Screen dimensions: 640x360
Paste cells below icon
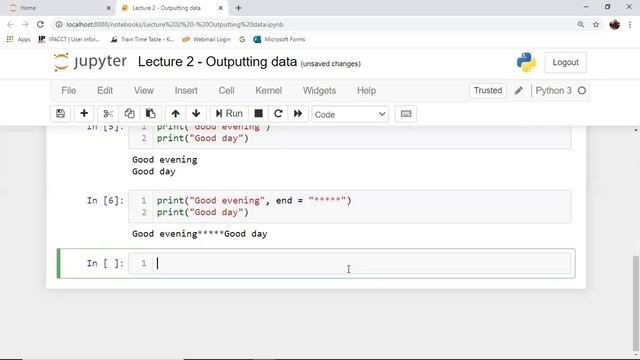coord(151,114)
